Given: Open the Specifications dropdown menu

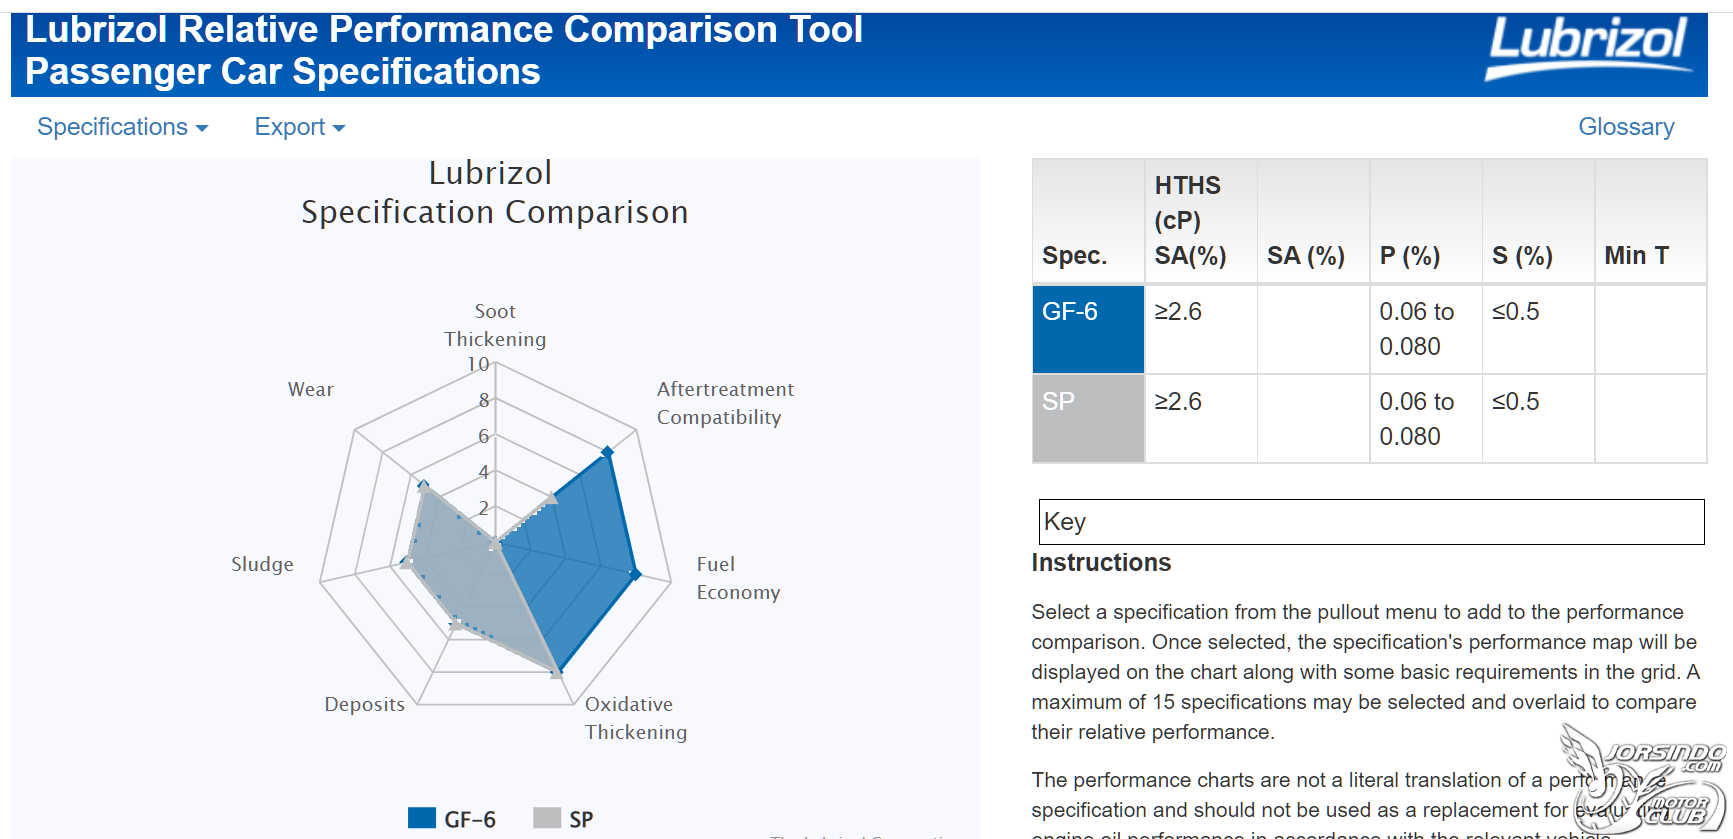Looking at the screenshot, I should coord(122,127).
